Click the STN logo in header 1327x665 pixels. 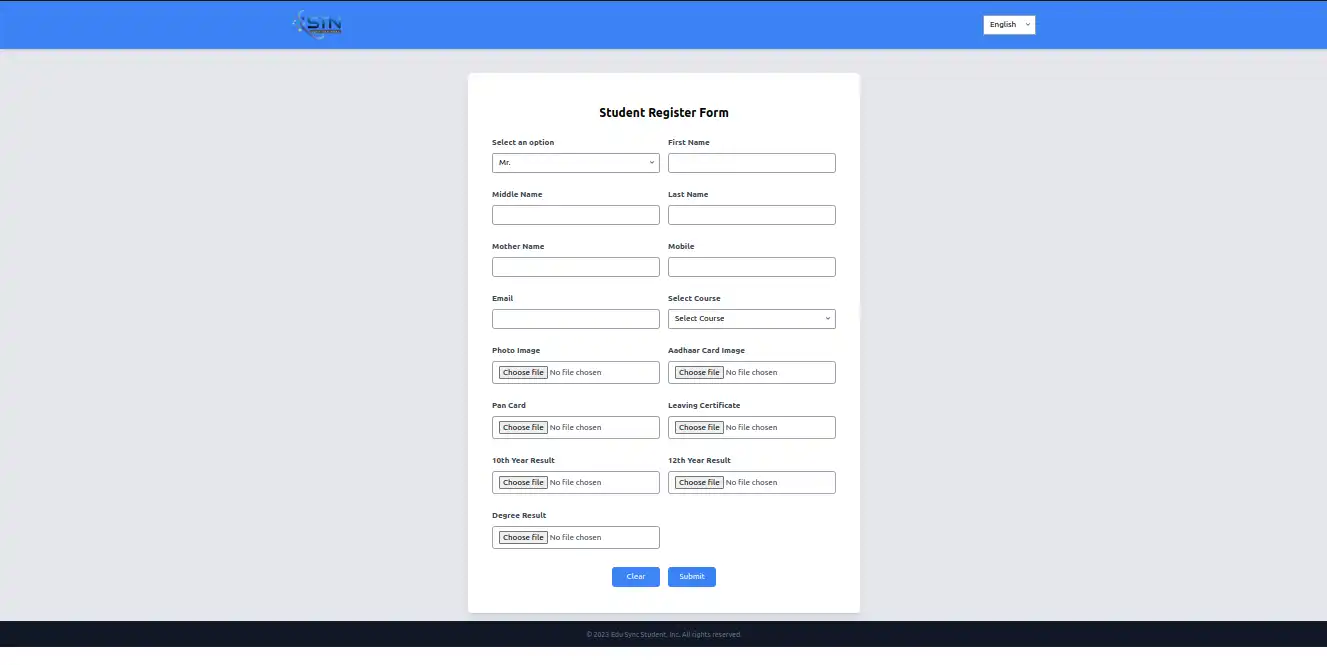(318, 24)
